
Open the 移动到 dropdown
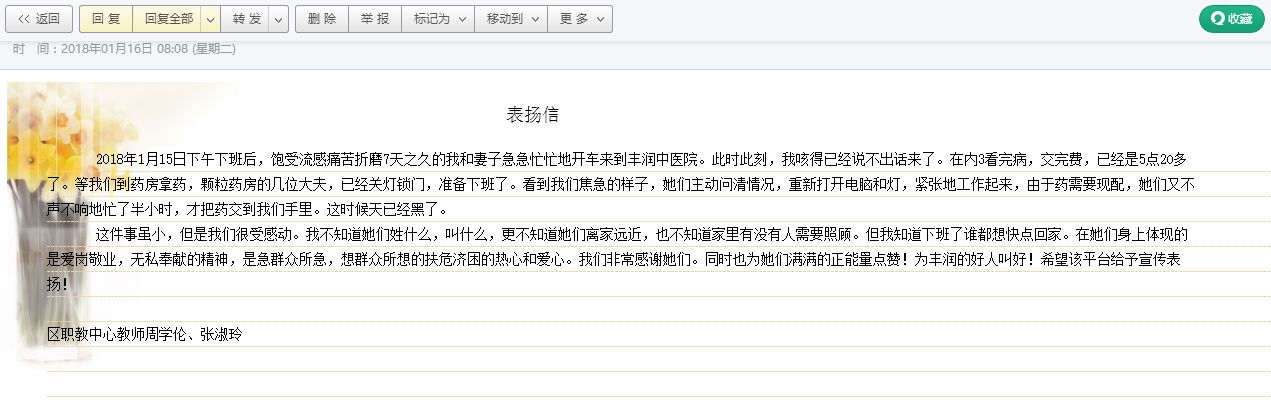click(511, 19)
